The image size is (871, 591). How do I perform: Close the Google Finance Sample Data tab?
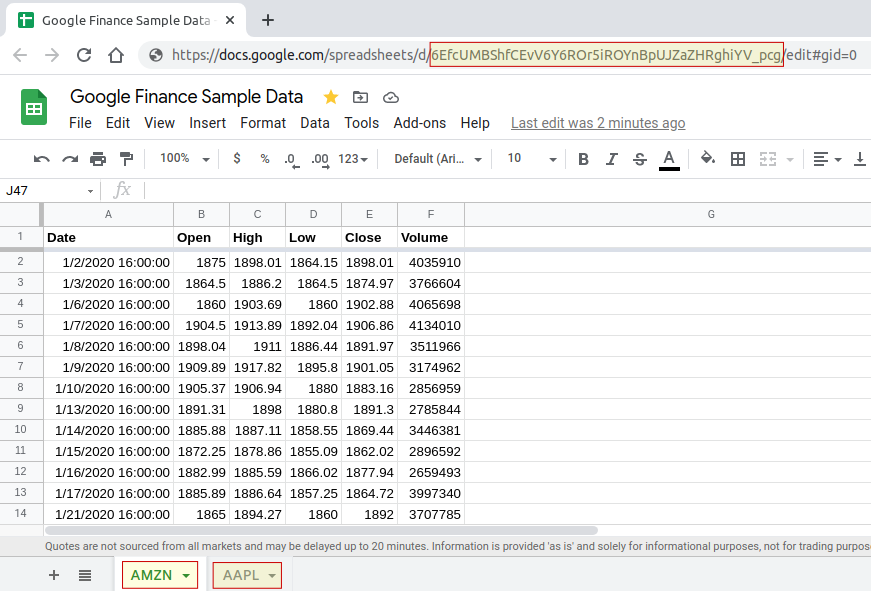coord(230,21)
